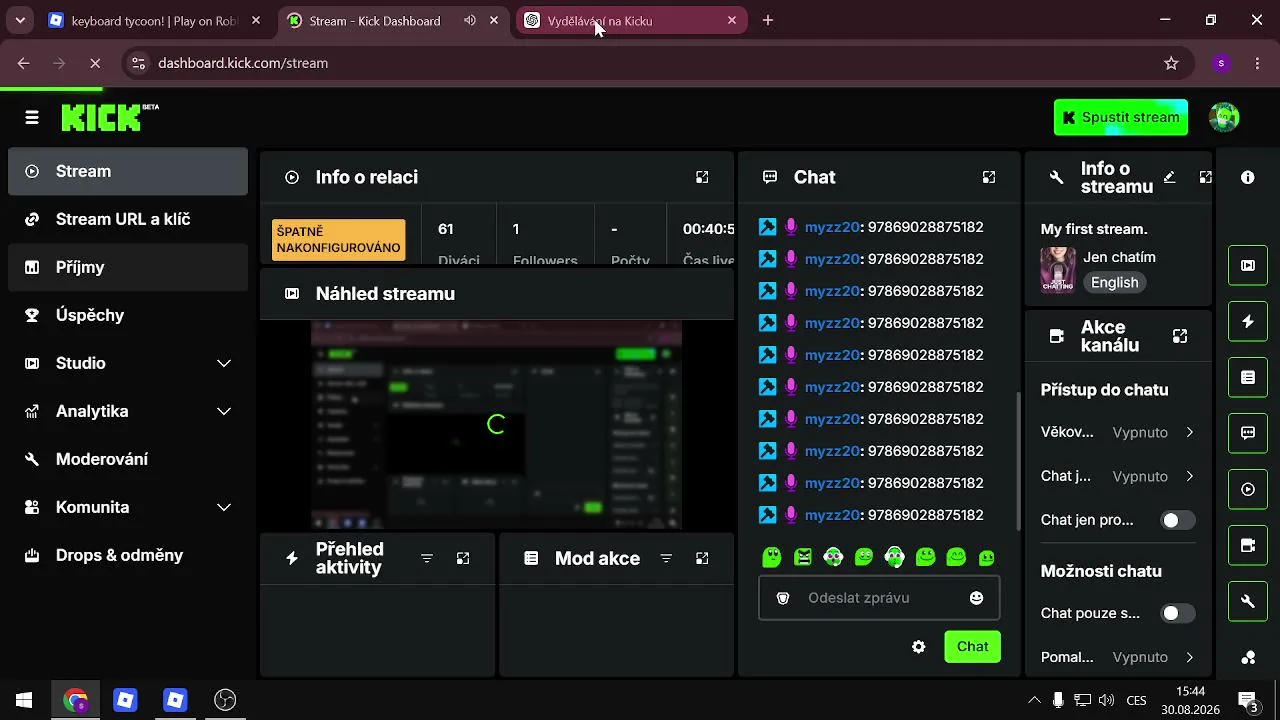Switch to the Vydělávání na Kicku tab

pyautogui.click(x=630, y=20)
